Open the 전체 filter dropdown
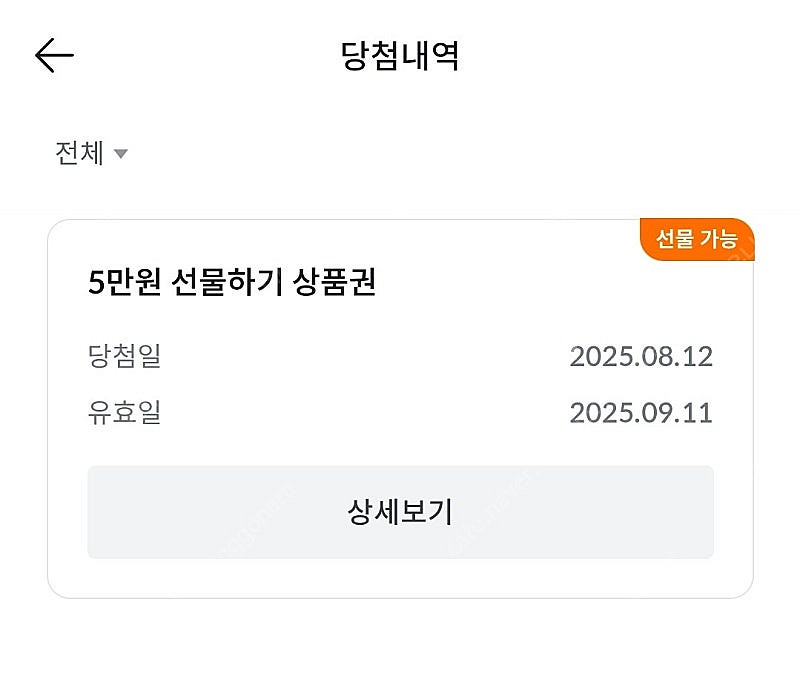The width and height of the screenshot is (800, 688). pyautogui.click(x=80, y=154)
